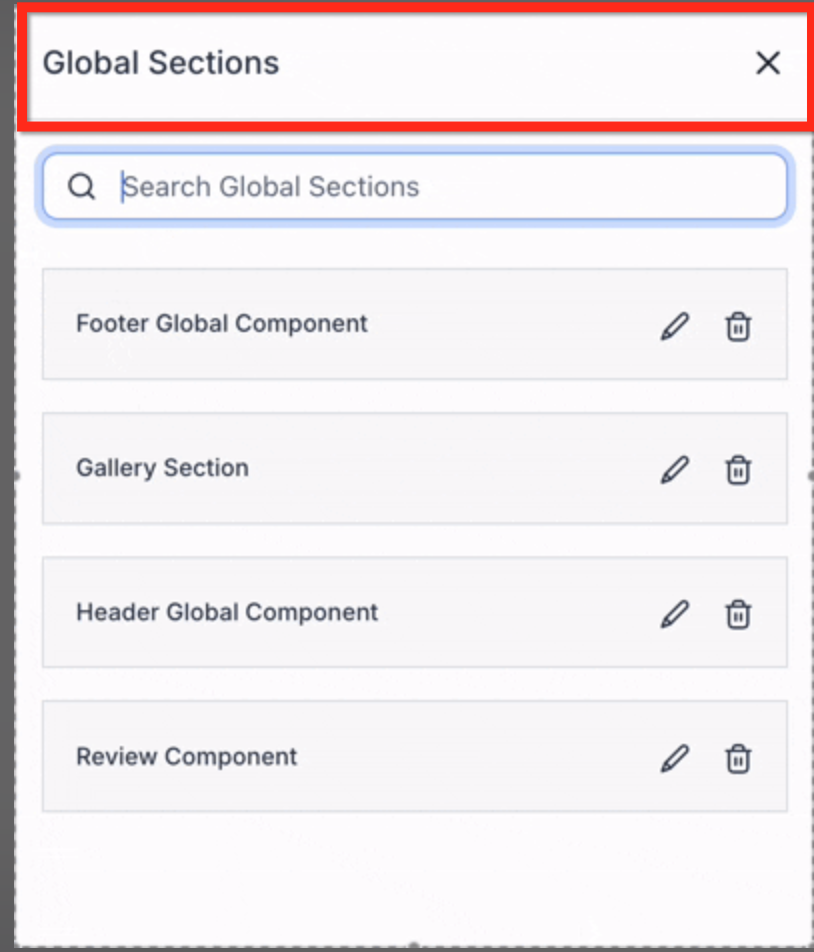This screenshot has width=814, height=952.
Task: Delete the Footer Global Component section
Action: [738, 326]
